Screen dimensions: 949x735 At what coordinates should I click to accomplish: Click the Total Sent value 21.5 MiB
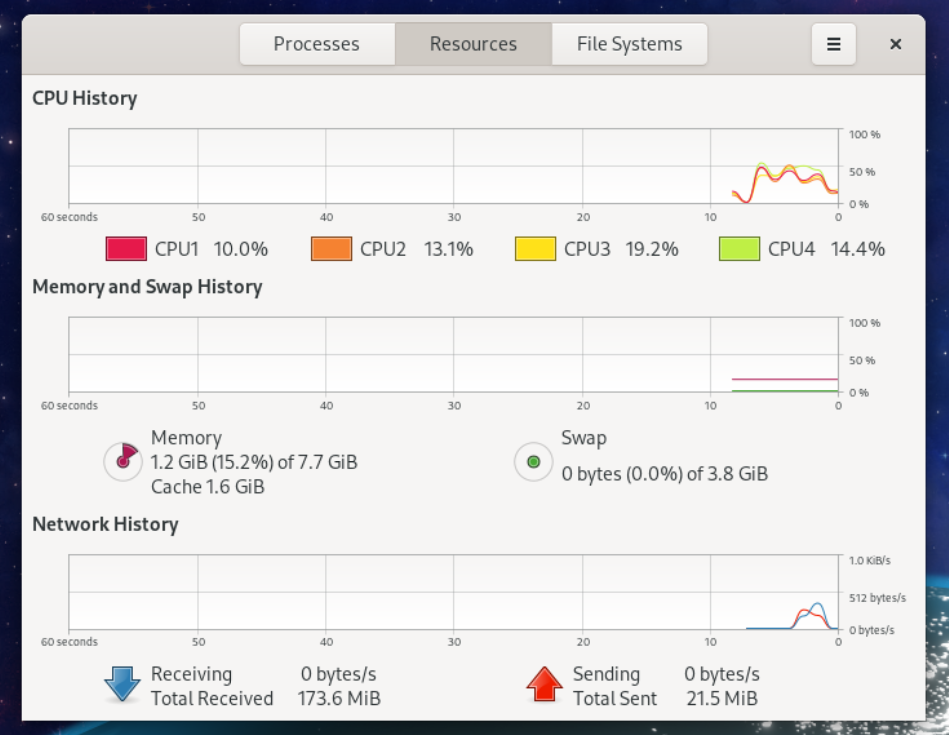click(721, 699)
